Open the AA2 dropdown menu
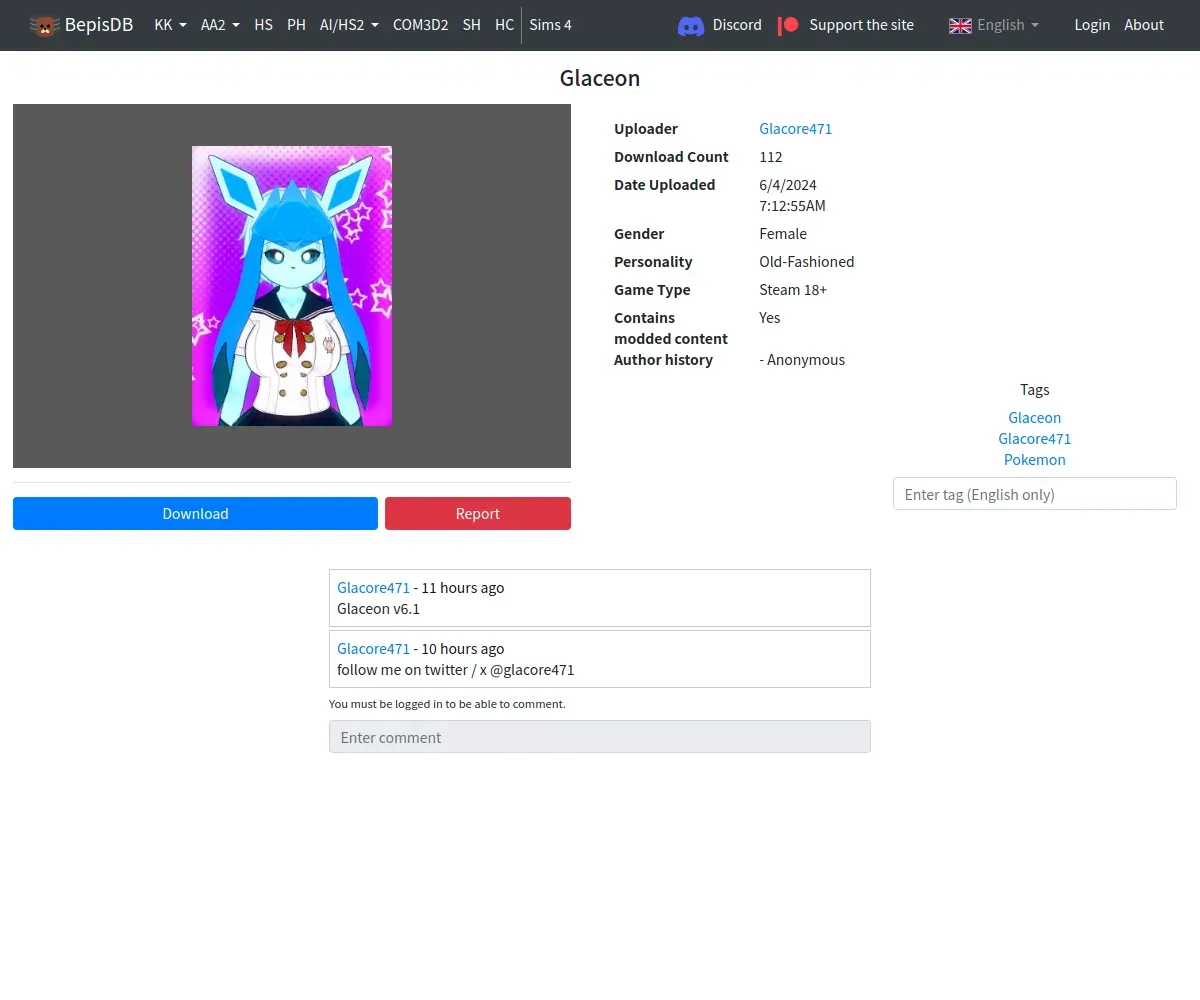This screenshot has height=1000, width=1200. click(220, 25)
